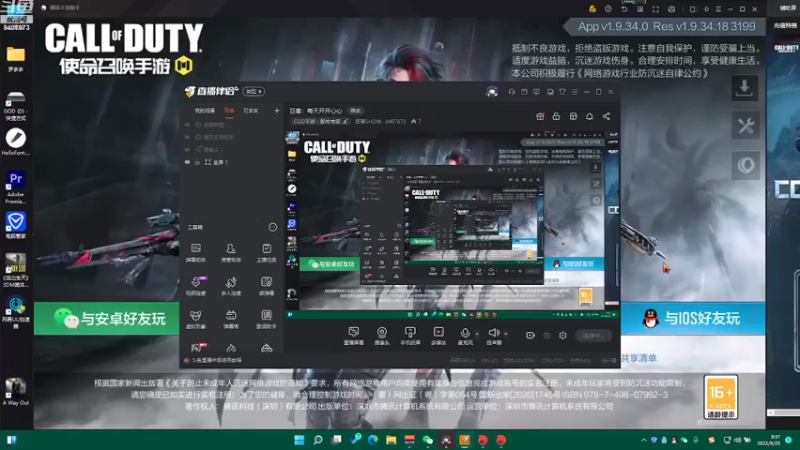The image size is (800, 450).
Task: Open Adobe Premiere desktop shortcut
Action: [x=16, y=188]
